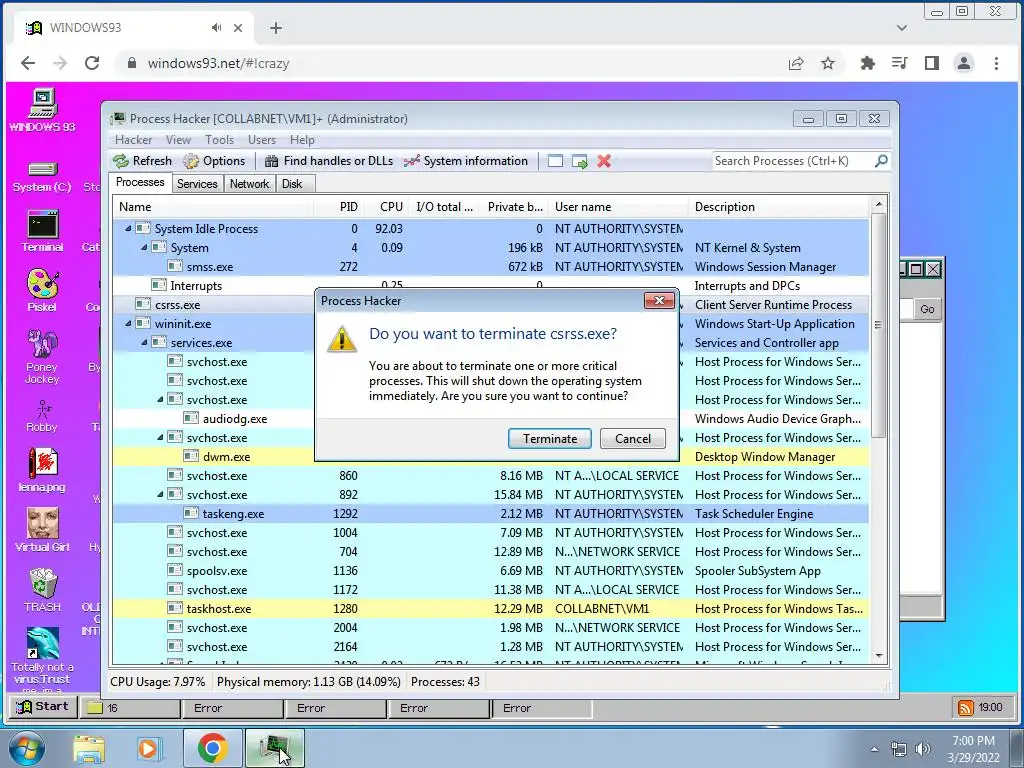Image resolution: width=1024 pixels, height=768 pixels.
Task: Collapse the System process node
Action: [144, 248]
